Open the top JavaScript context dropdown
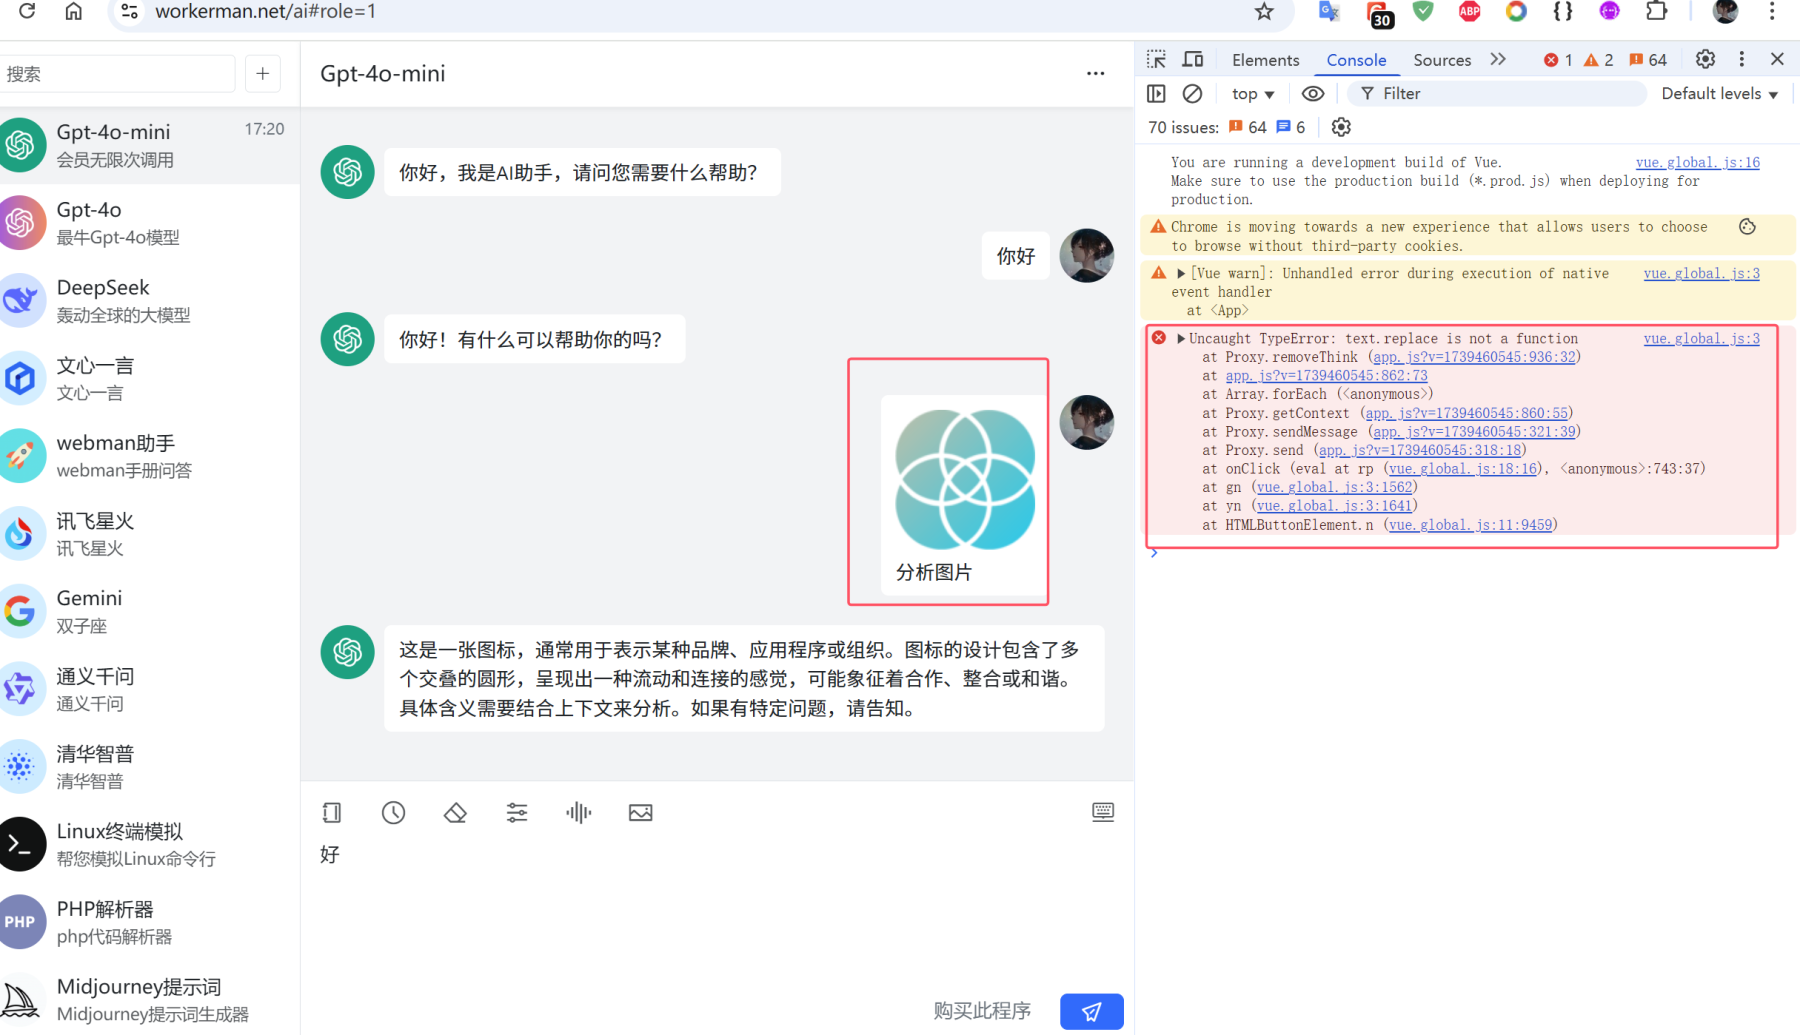 pos(1253,93)
